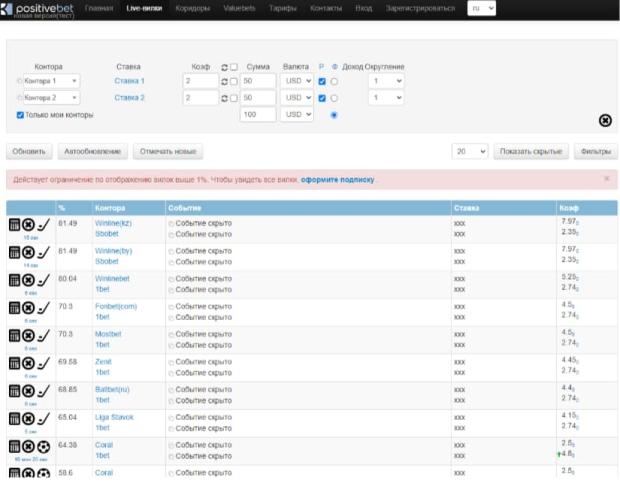Screen dimensions: 620x483
Task: Open calculator in the Baltbet(ru) row
Action: tap(14, 391)
